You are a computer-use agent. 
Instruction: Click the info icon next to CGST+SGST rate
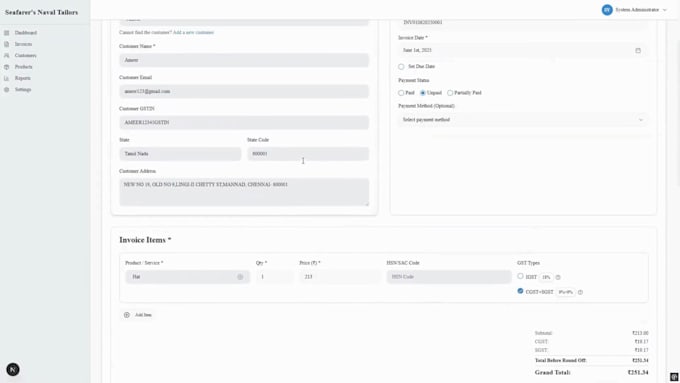[580, 292]
